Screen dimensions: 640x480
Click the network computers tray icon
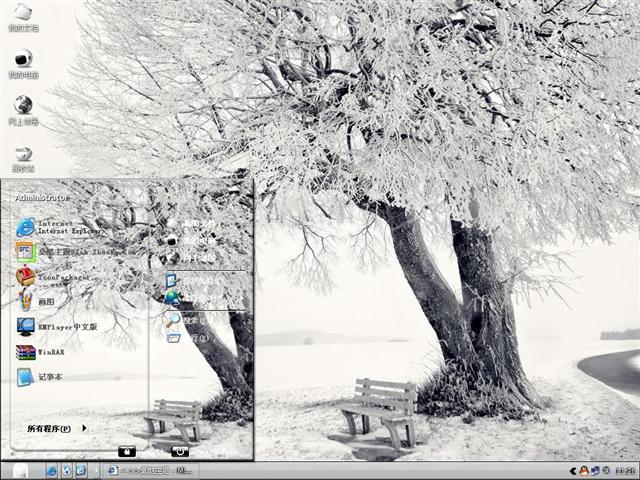click(595, 471)
